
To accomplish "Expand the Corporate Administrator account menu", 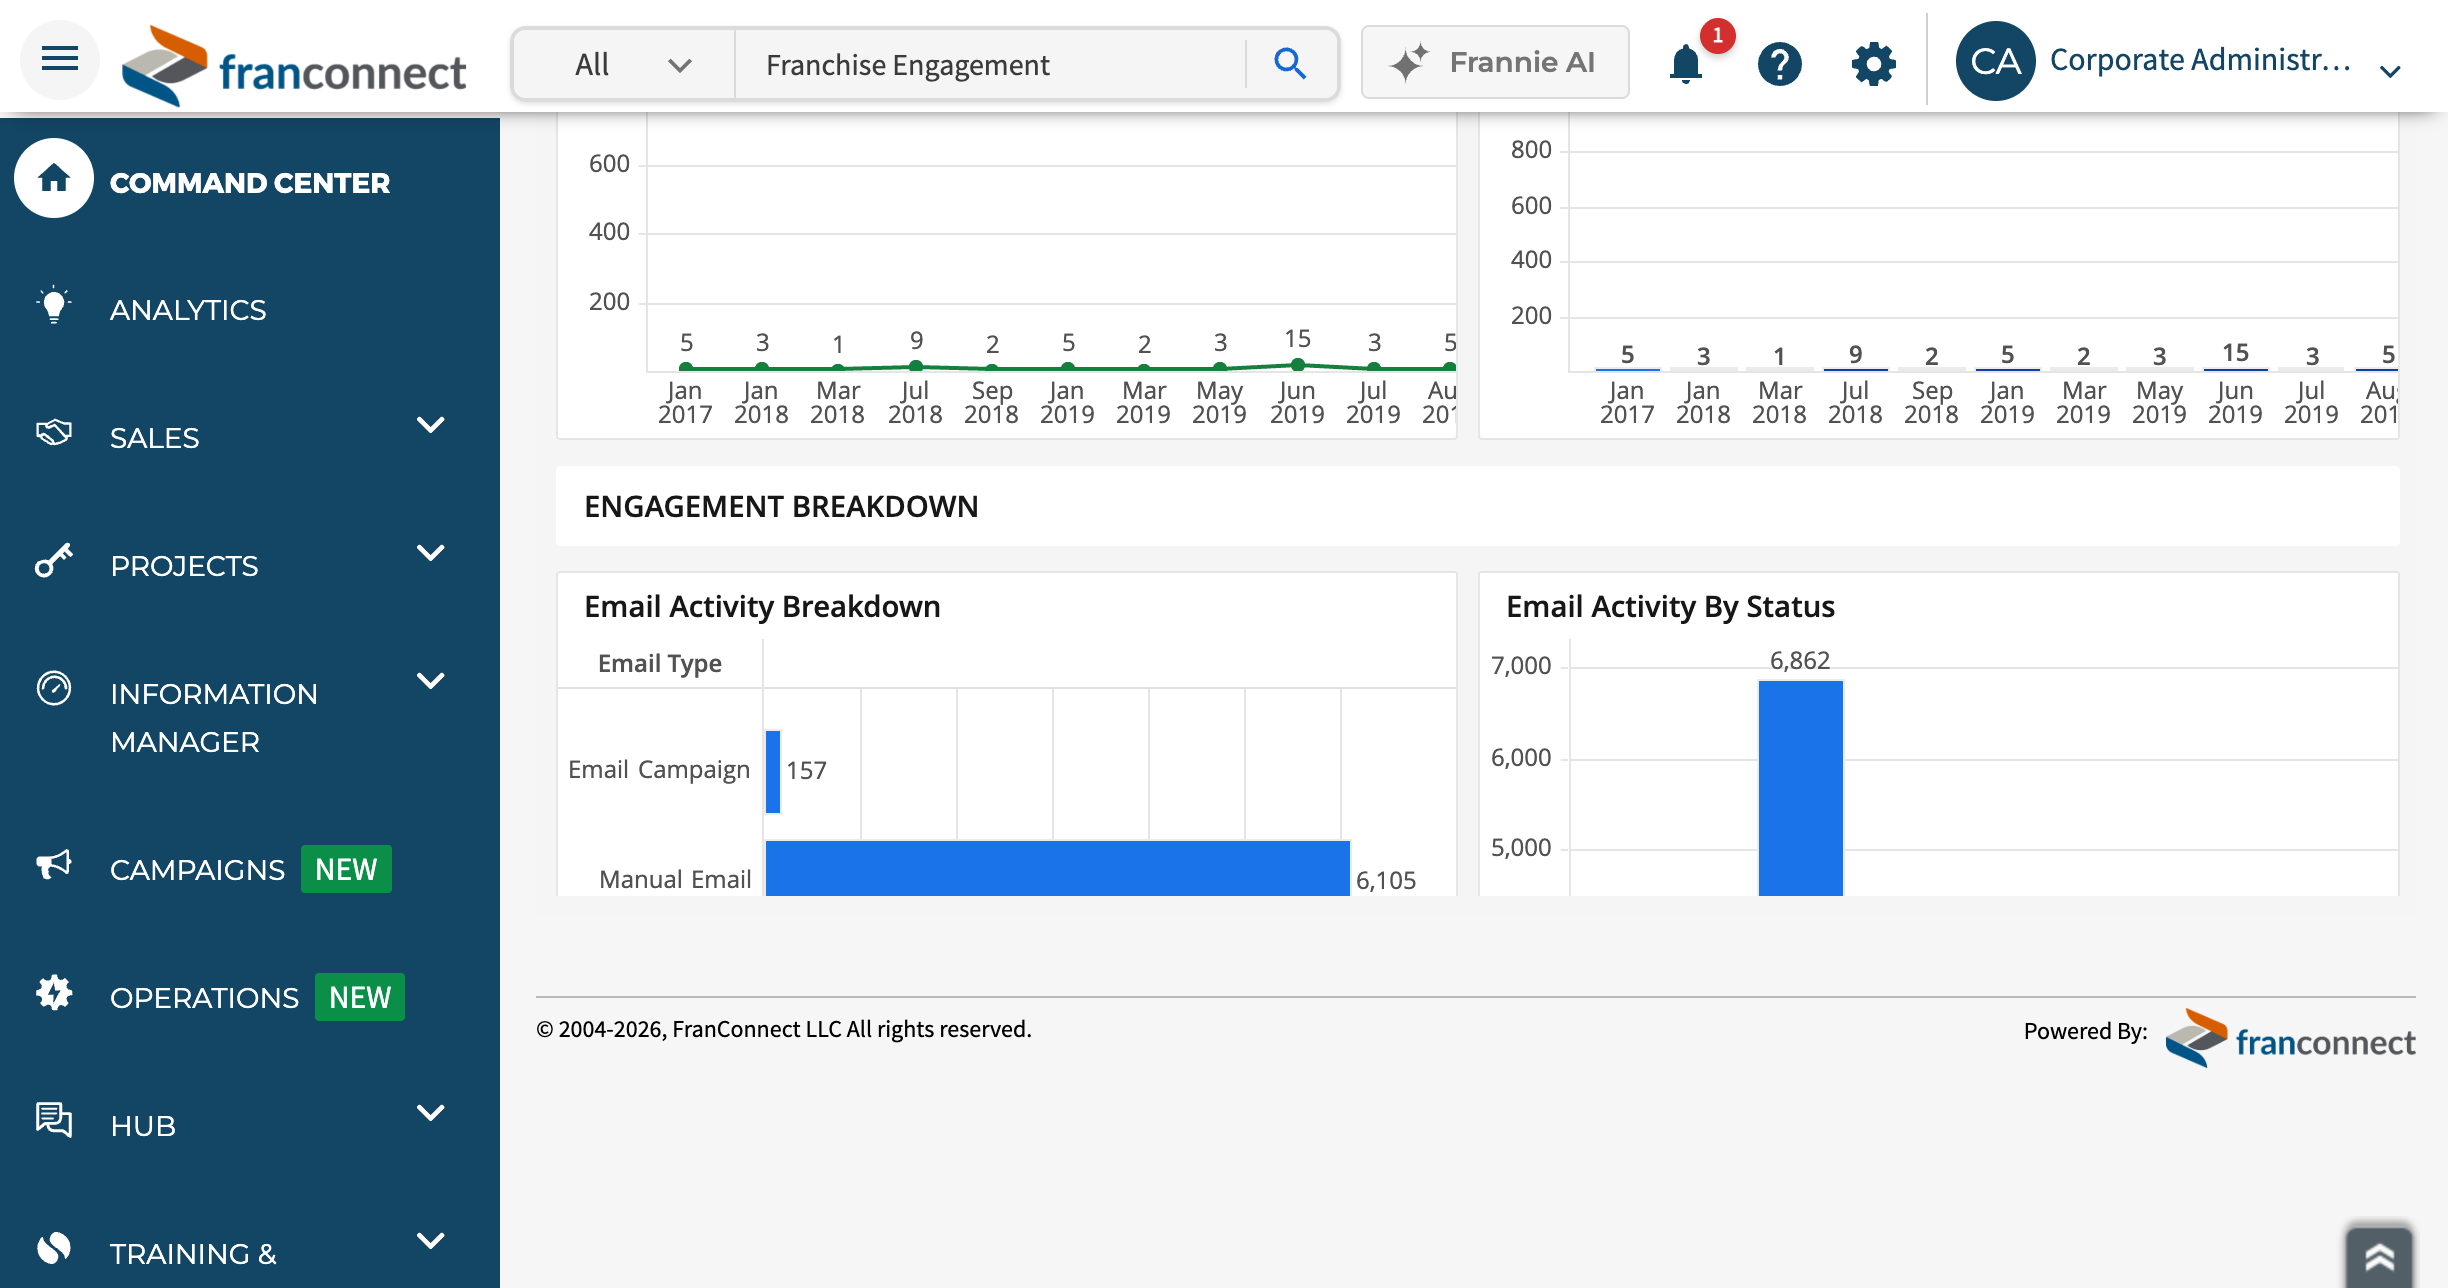I will pyautogui.click(x=2390, y=71).
